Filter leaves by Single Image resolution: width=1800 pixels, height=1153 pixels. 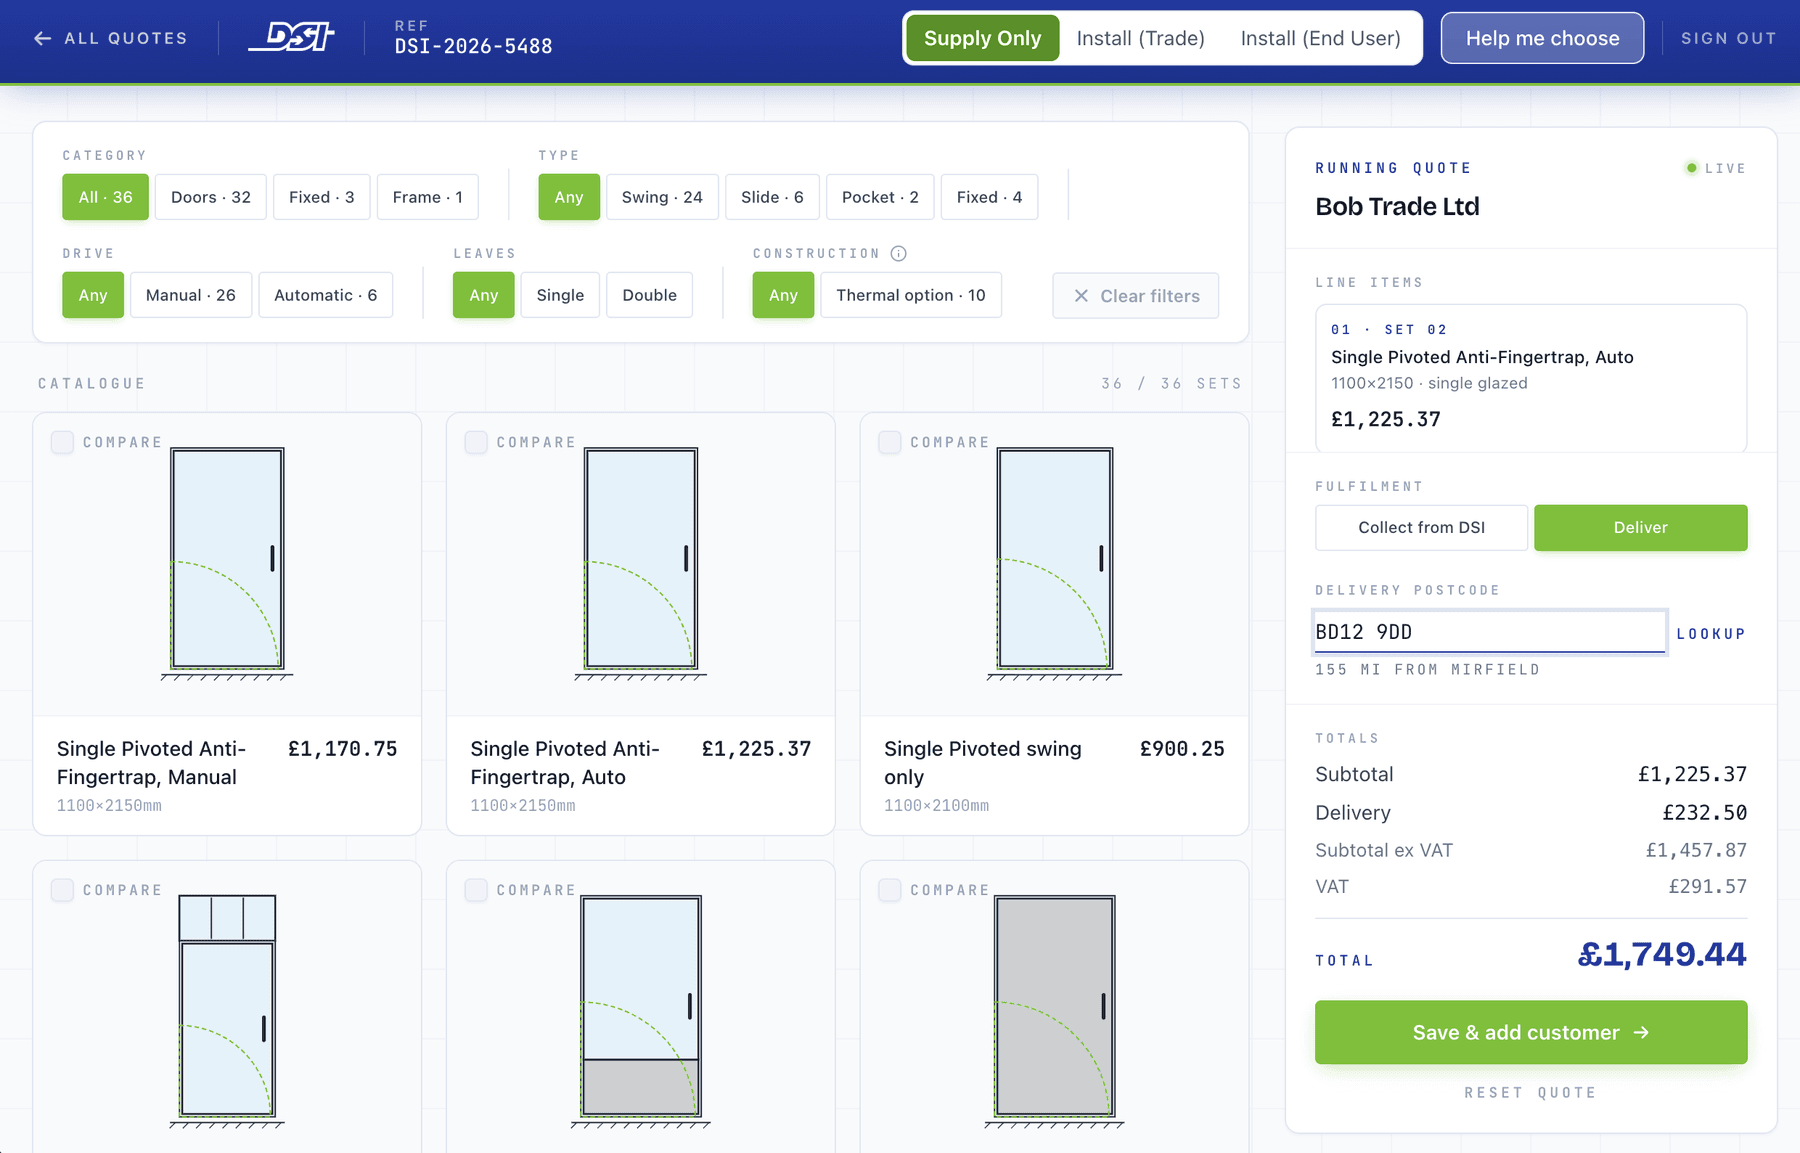pyautogui.click(x=560, y=295)
